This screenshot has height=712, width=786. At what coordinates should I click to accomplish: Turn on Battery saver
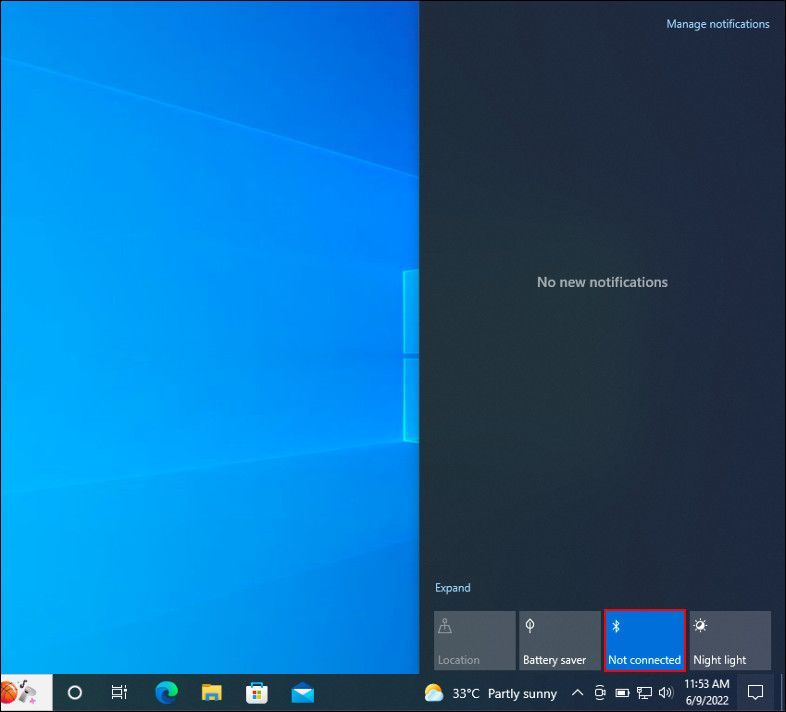tap(559, 640)
